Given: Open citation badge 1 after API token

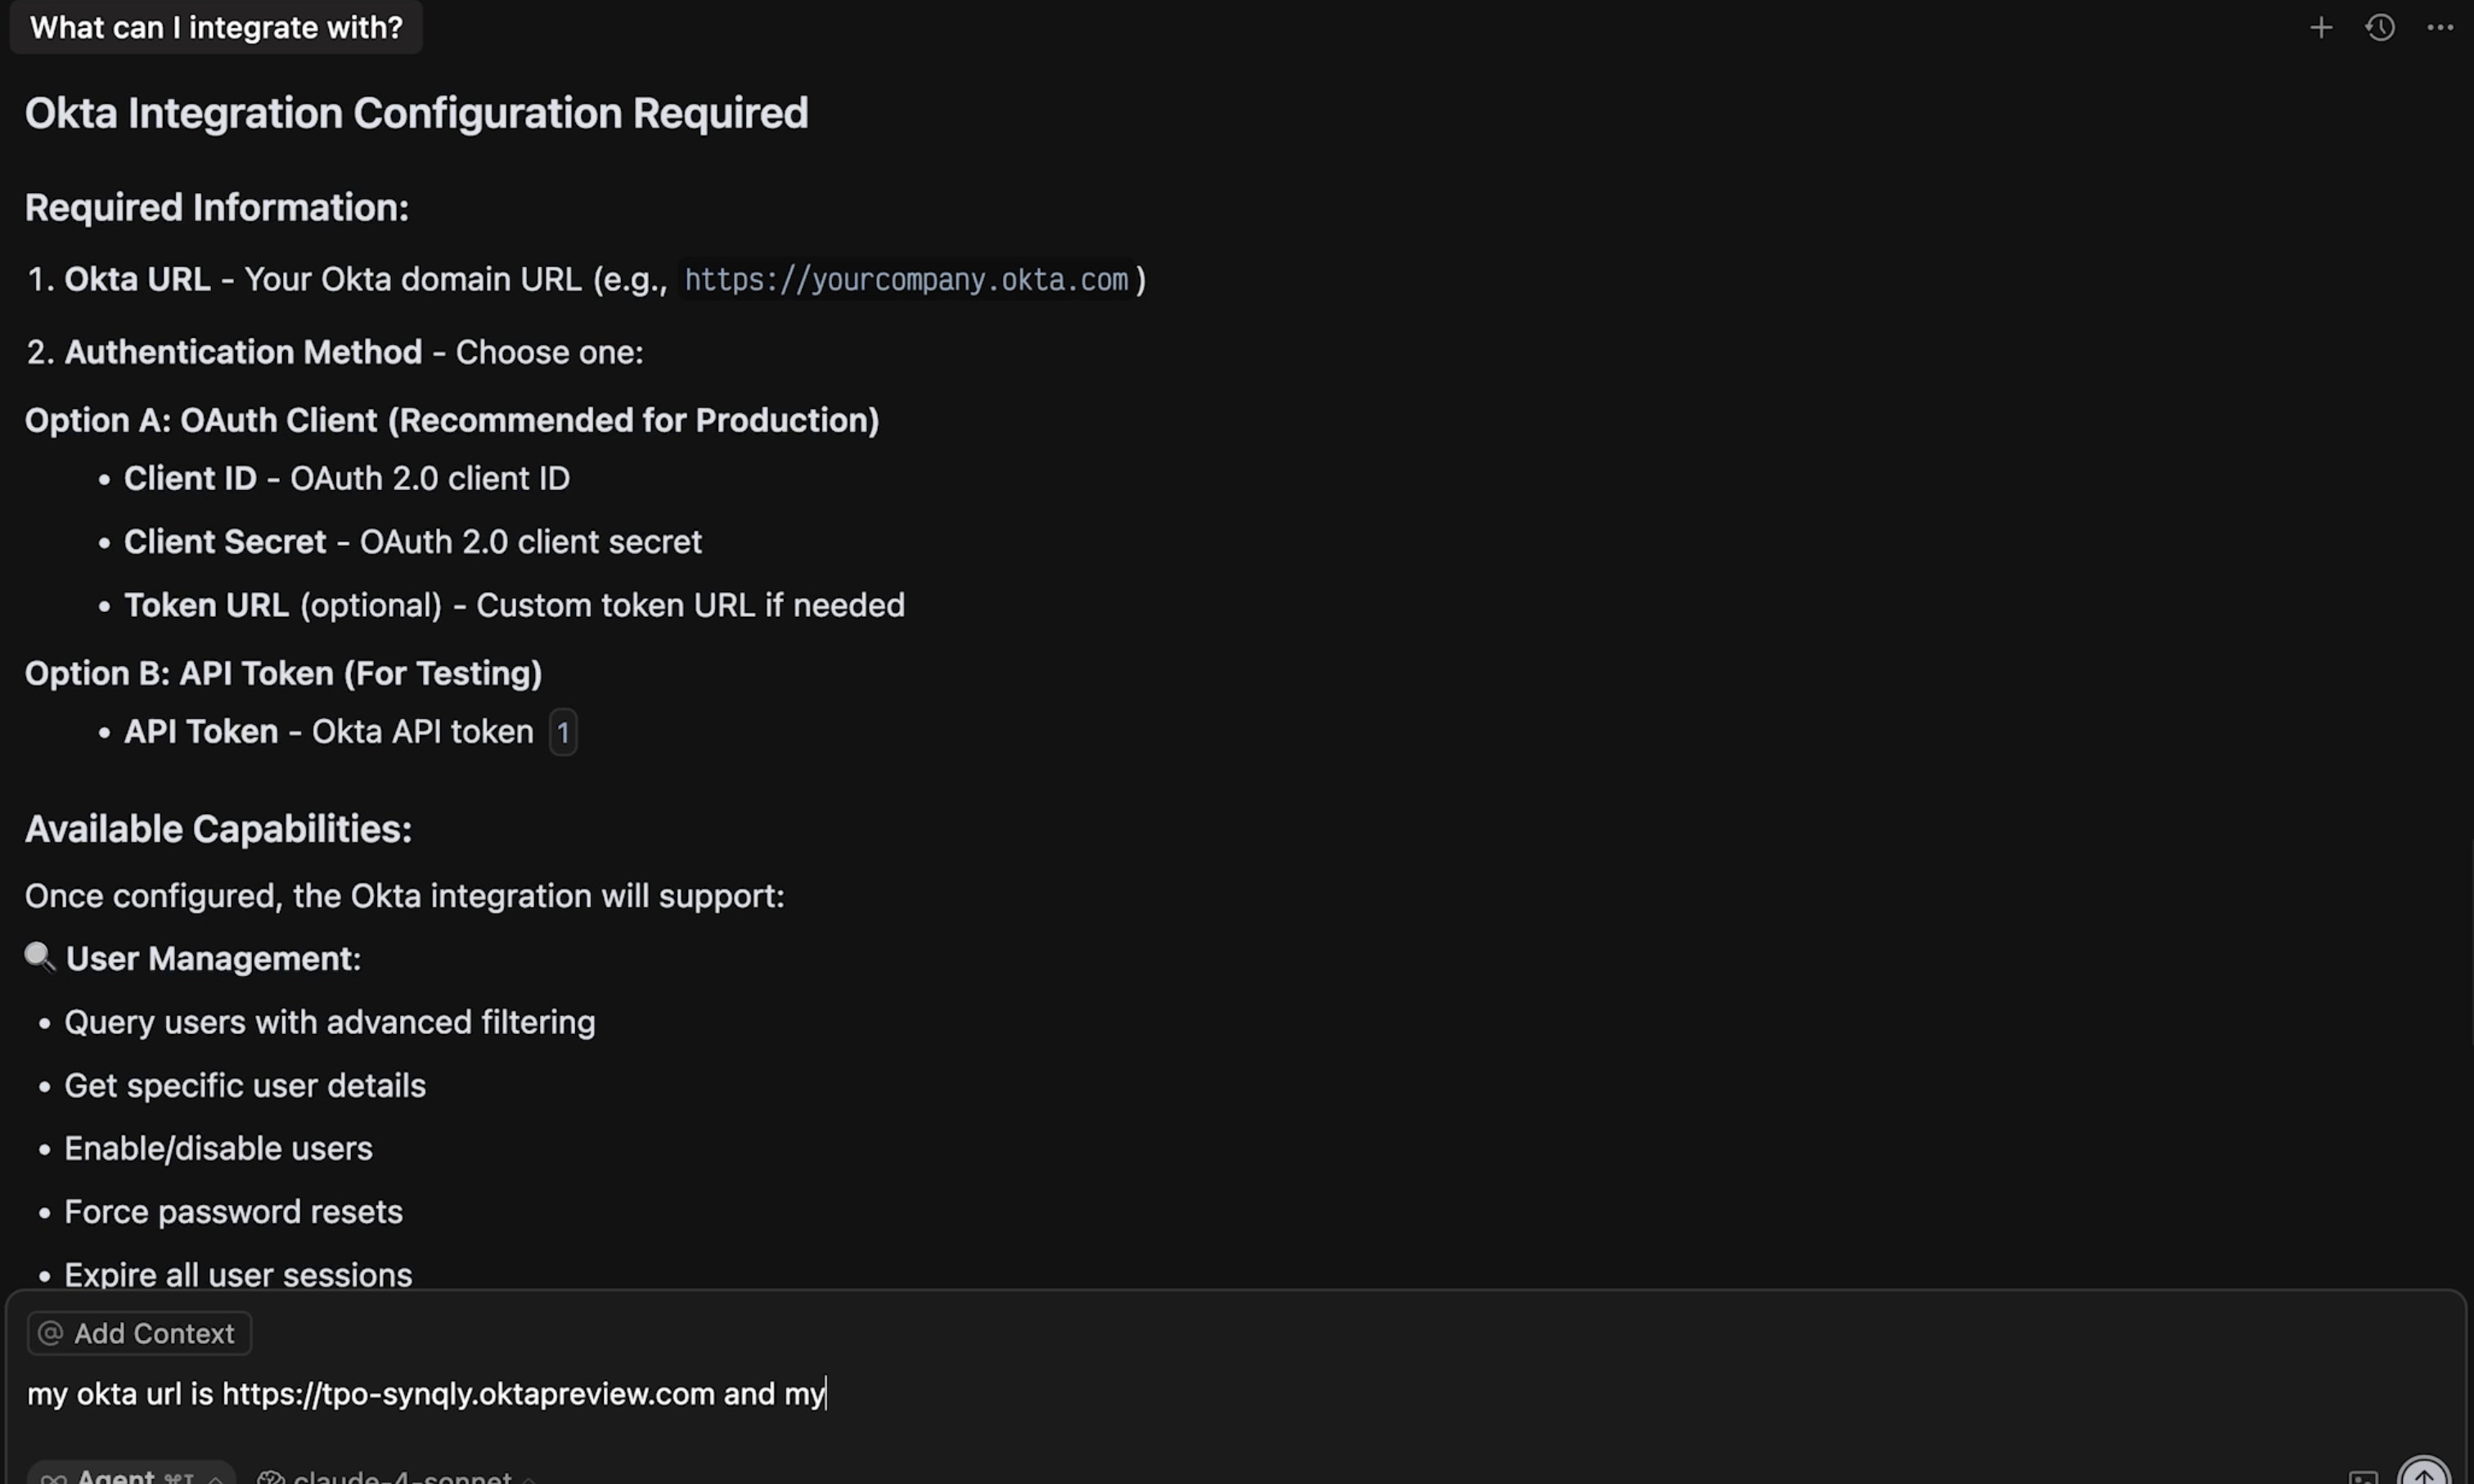Looking at the screenshot, I should (x=563, y=733).
